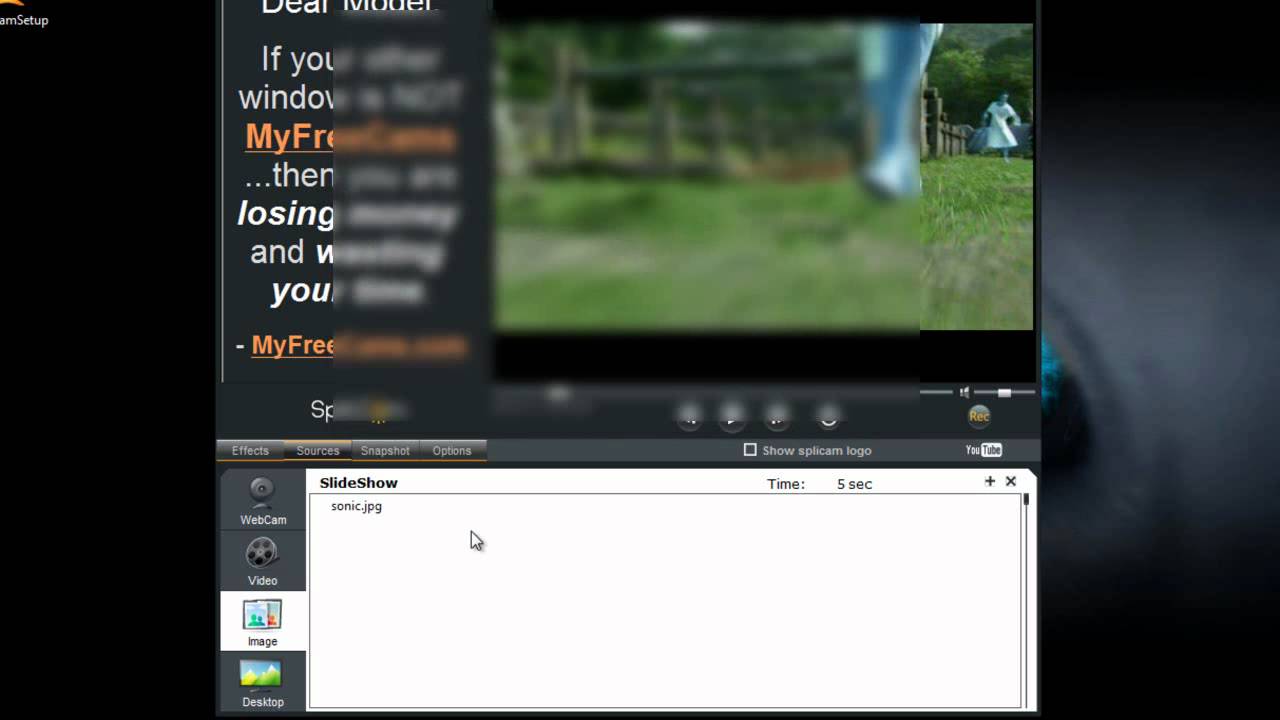
Task: Click the 5 sec time value
Action: tap(854, 484)
